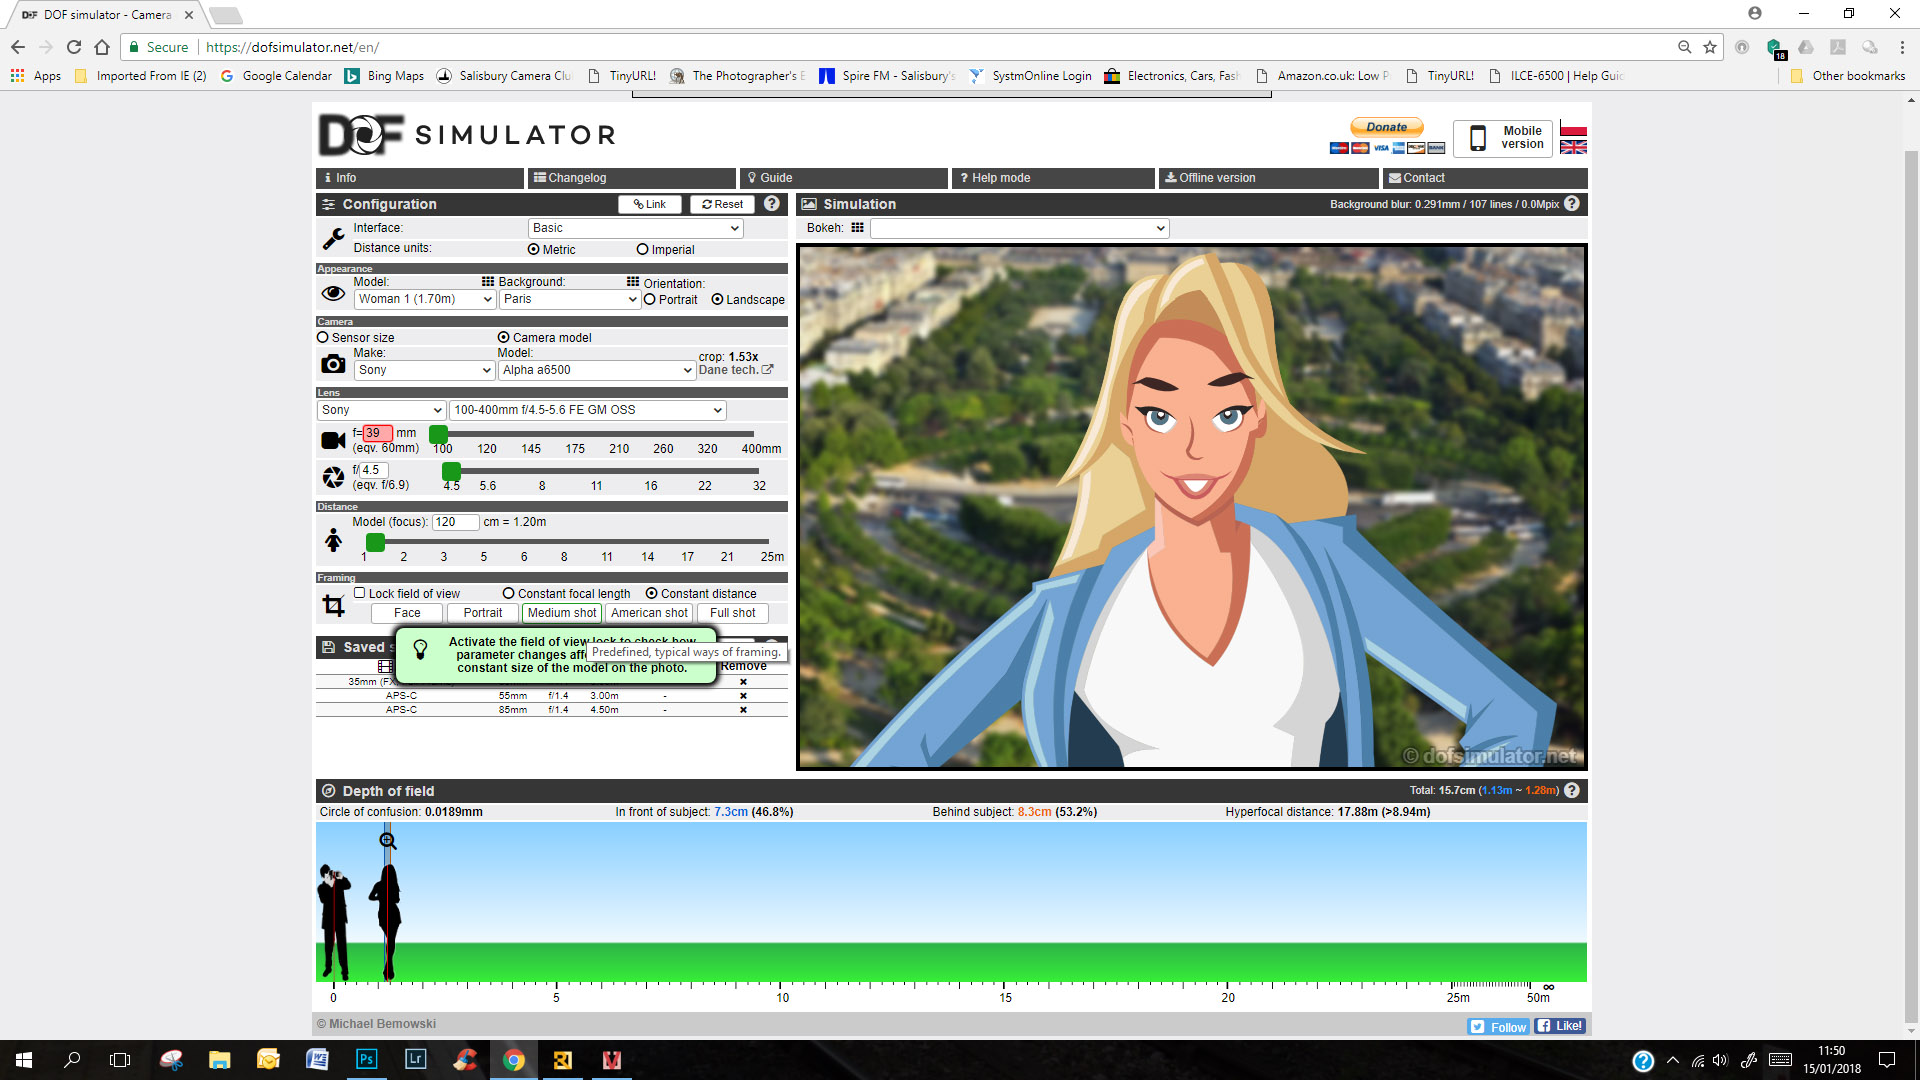
Task: Click the focal length mm input field
Action: coord(377,433)
